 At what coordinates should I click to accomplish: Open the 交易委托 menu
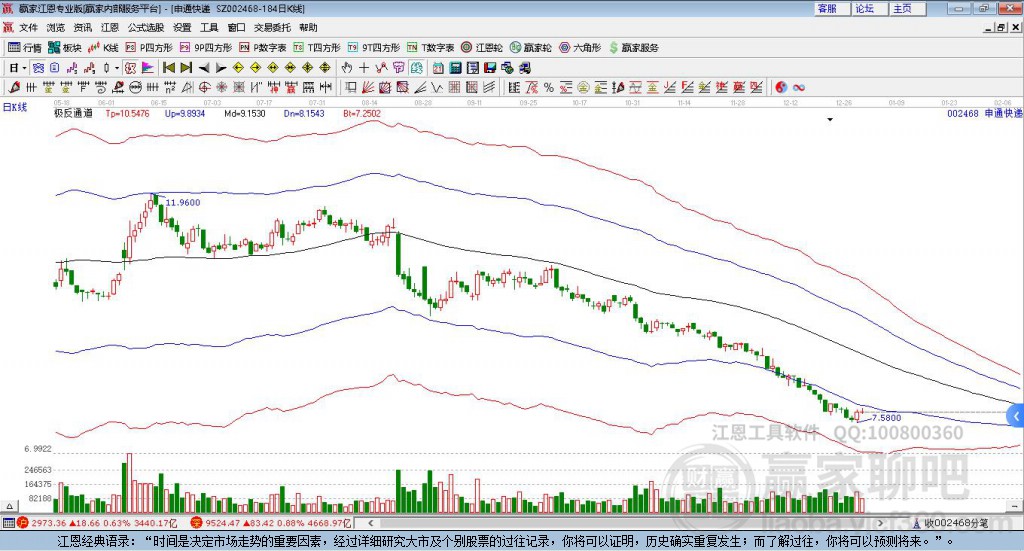click(x=272, y=27)
